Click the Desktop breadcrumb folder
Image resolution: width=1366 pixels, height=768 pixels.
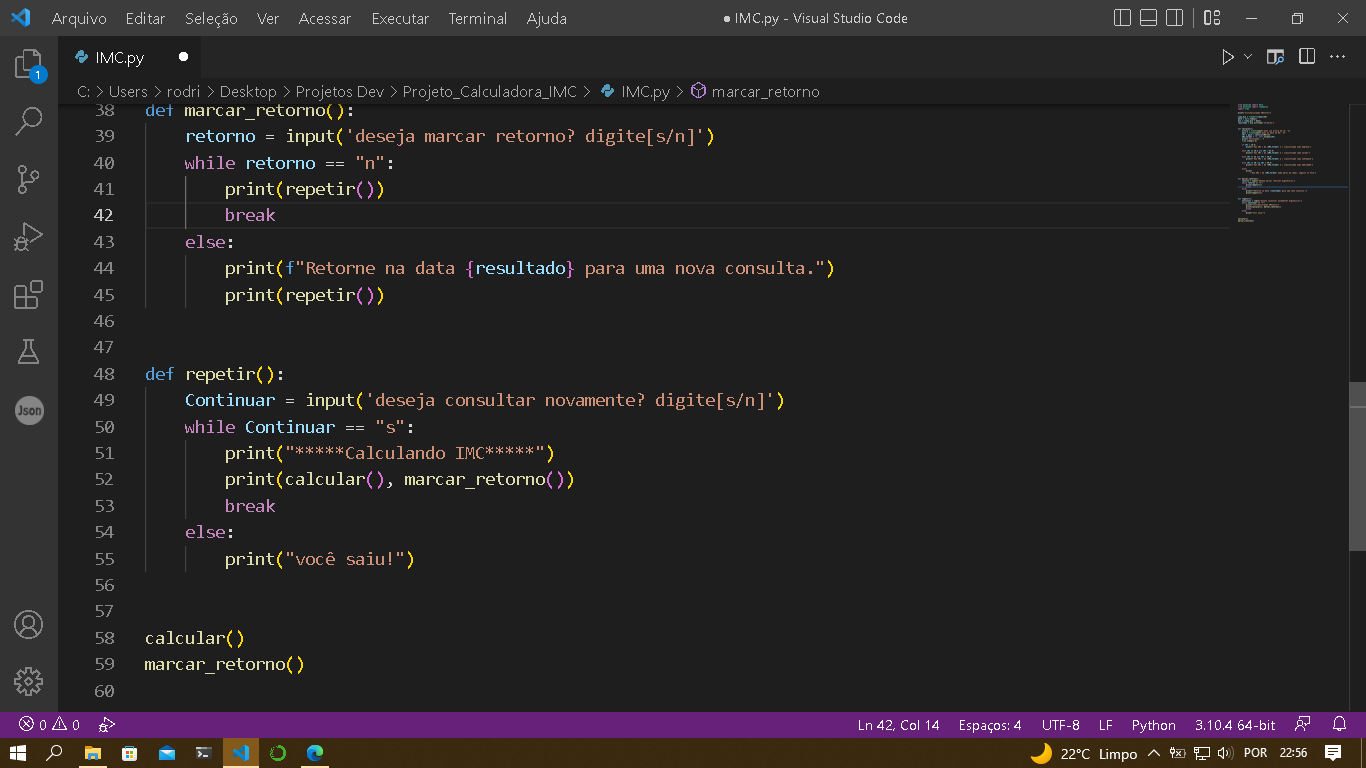pos(248,91)
